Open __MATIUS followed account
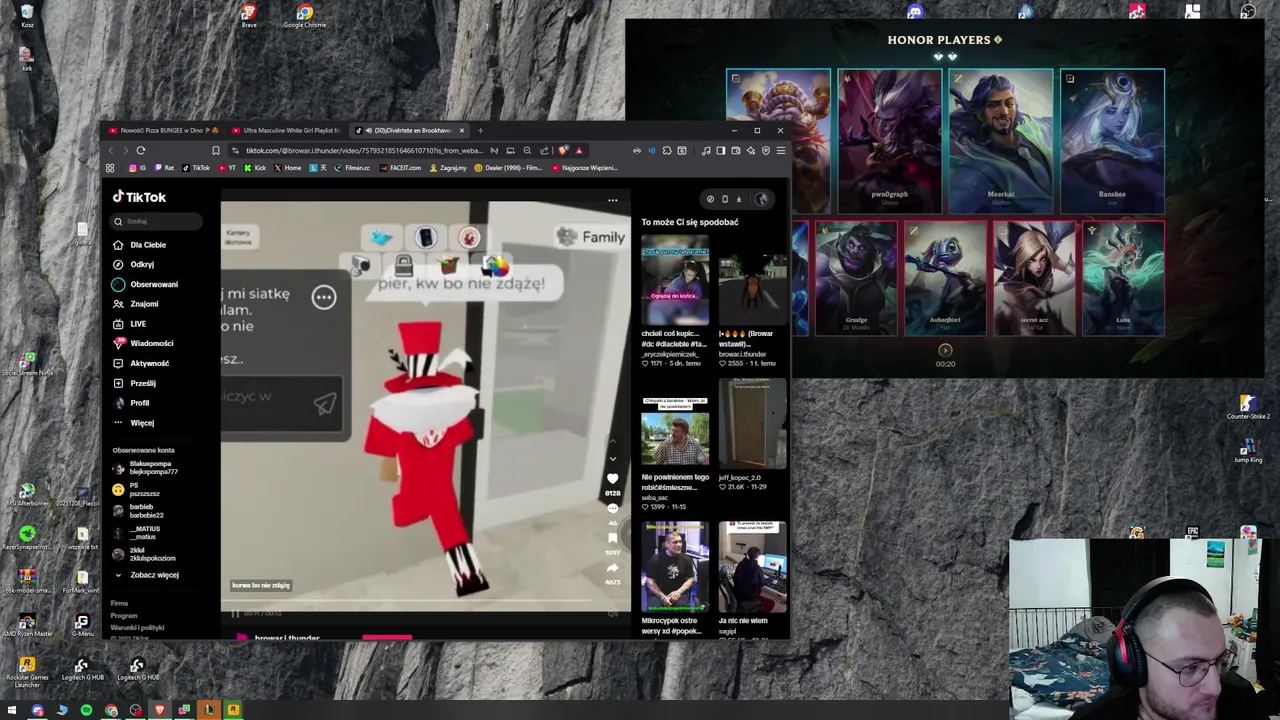 point(138,532)
